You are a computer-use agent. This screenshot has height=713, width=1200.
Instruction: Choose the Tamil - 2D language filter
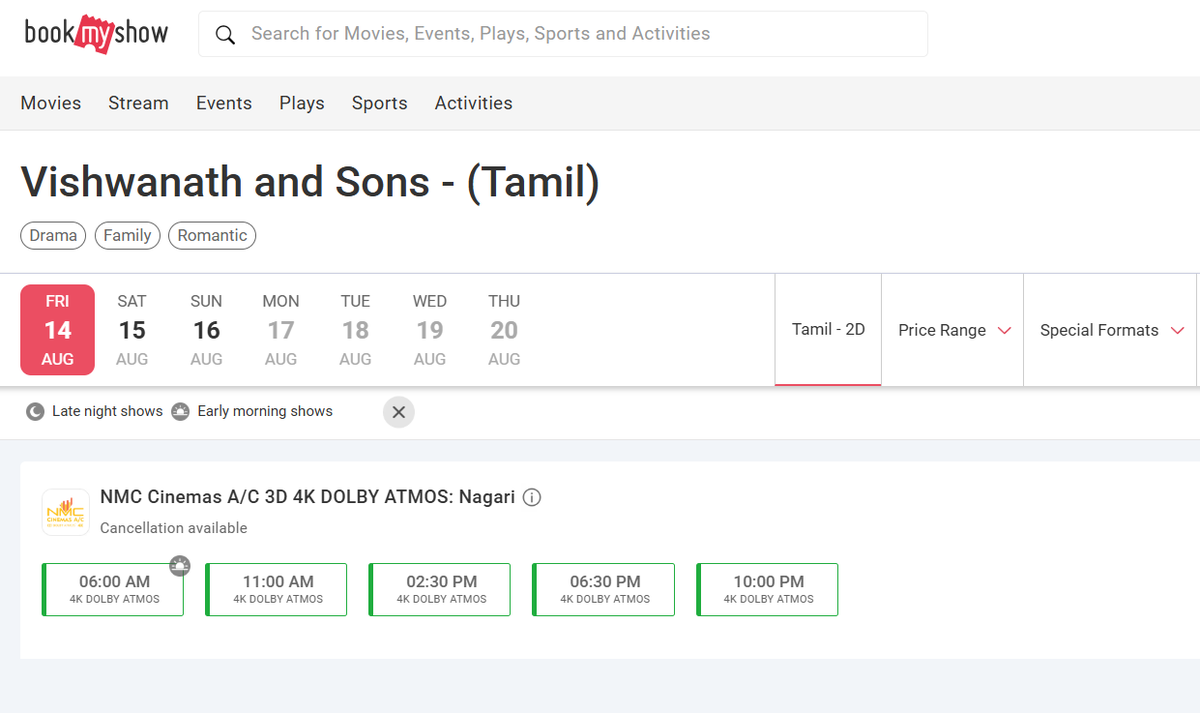(828, 330)
